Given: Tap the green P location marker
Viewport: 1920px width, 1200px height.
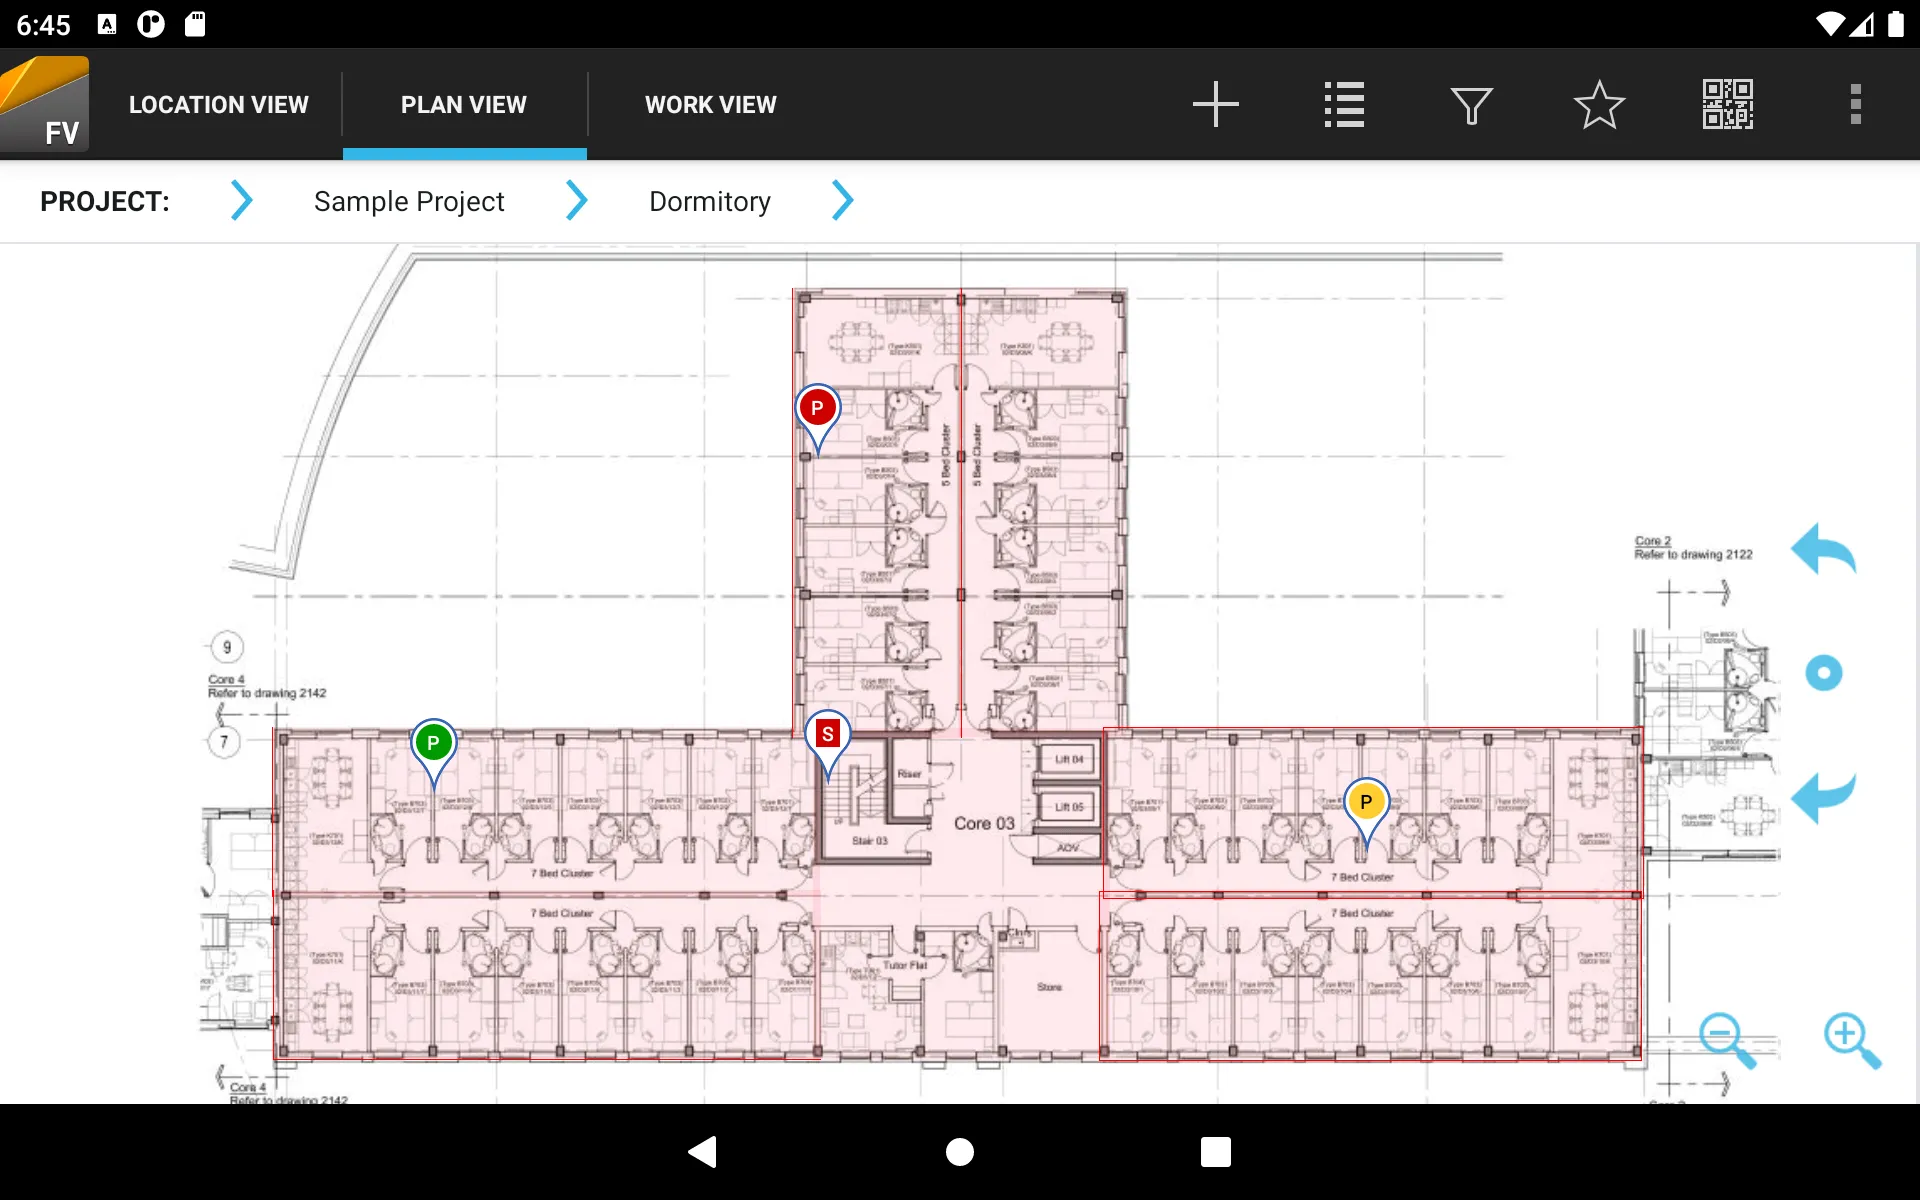Looking at the screenshot, I should pos(433,742).
